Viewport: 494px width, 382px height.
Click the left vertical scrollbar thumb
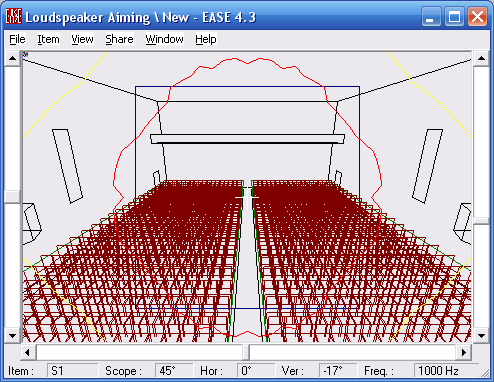[12, 197]
